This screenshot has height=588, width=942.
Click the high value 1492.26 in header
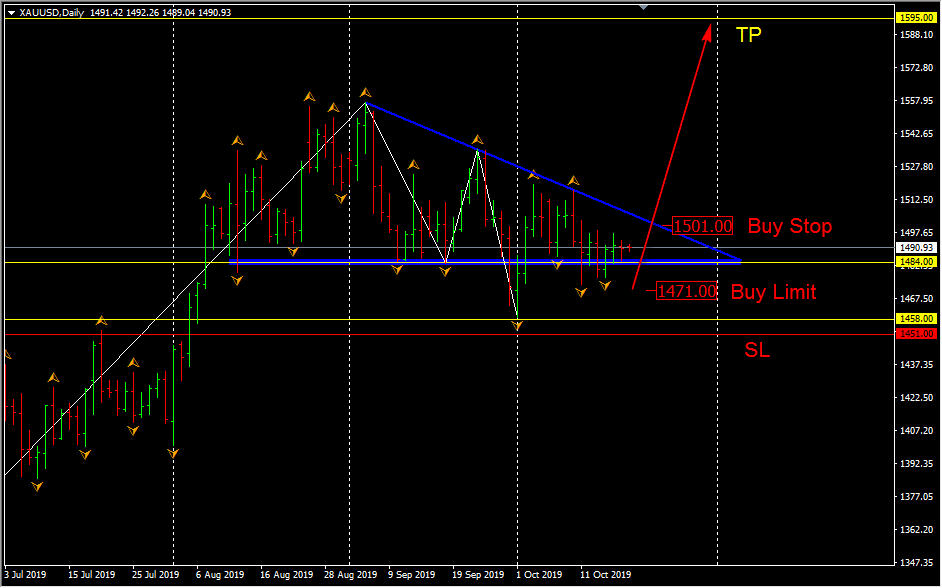pos(142,12)
